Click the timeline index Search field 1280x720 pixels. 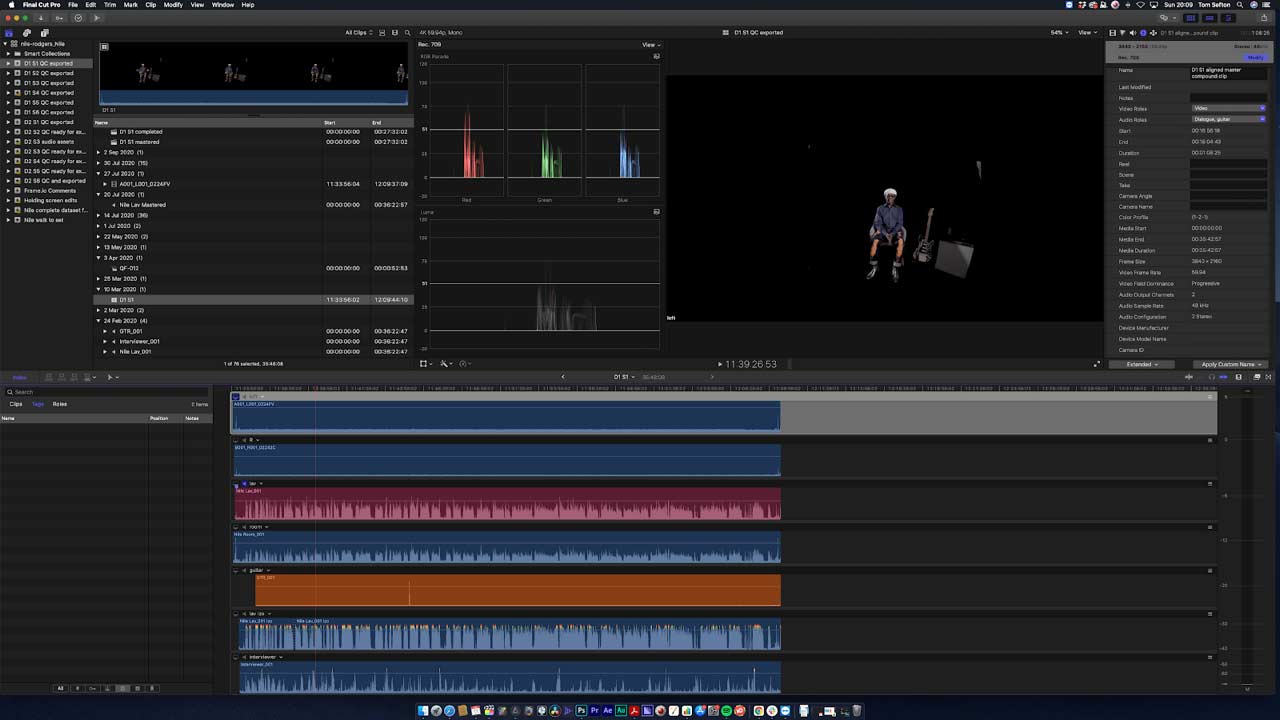[107, 392]
